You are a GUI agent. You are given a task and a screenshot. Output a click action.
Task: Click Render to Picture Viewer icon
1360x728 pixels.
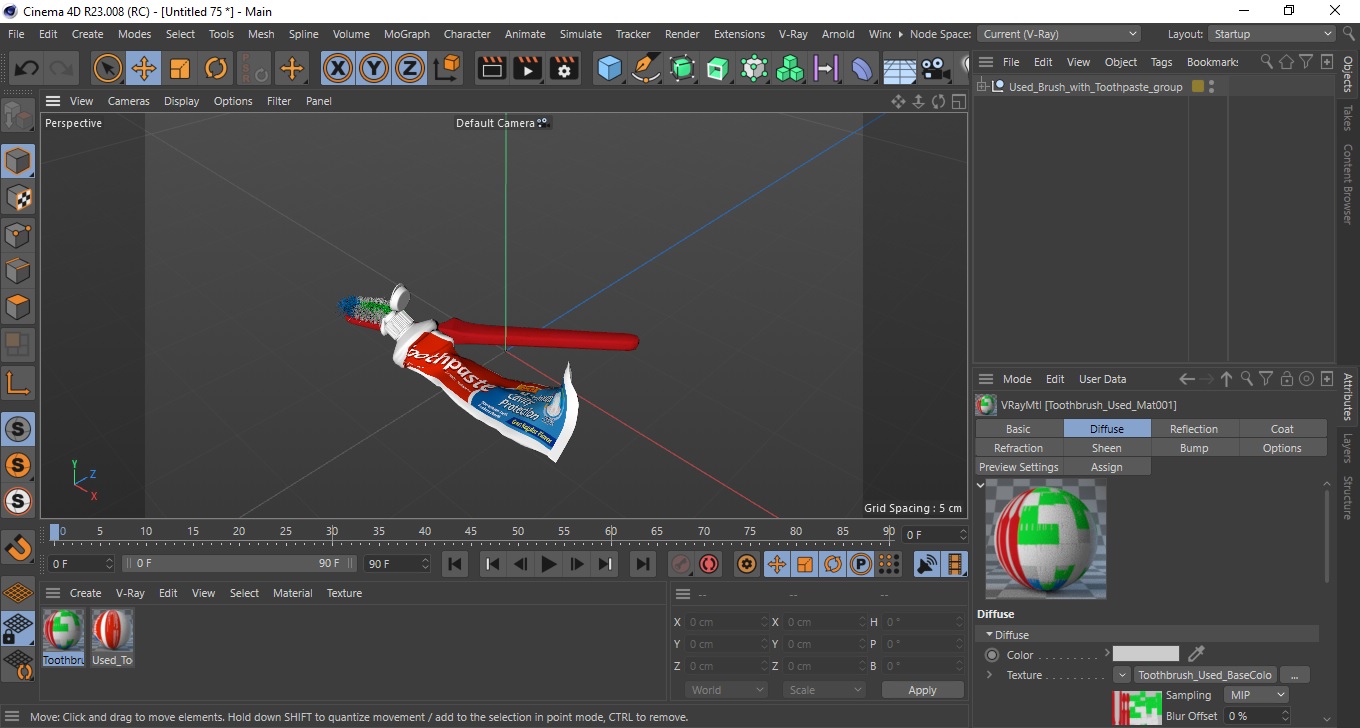coord(527,69)
